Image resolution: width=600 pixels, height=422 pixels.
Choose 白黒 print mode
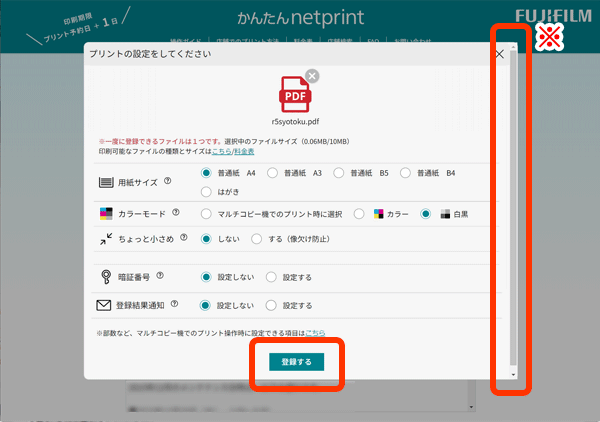click(x=425, y=214)
